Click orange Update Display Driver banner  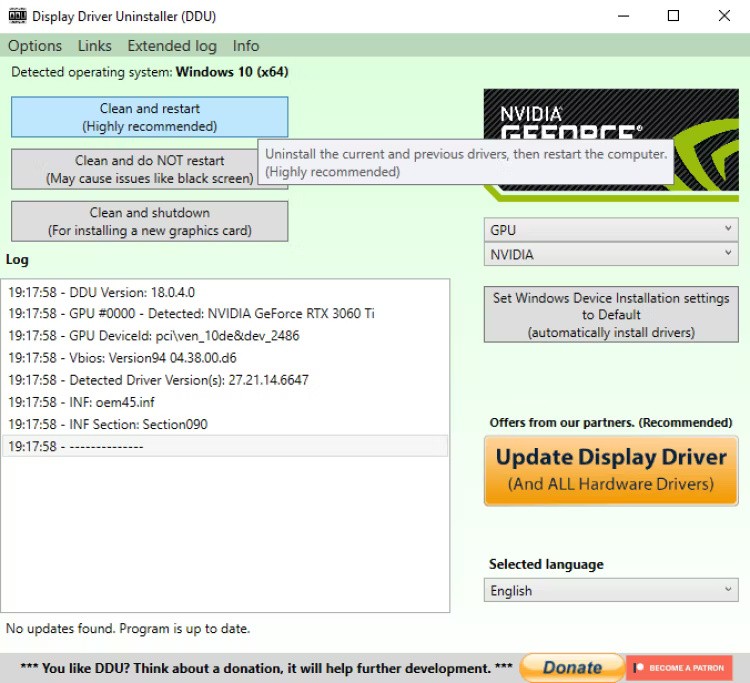(610, 470)
